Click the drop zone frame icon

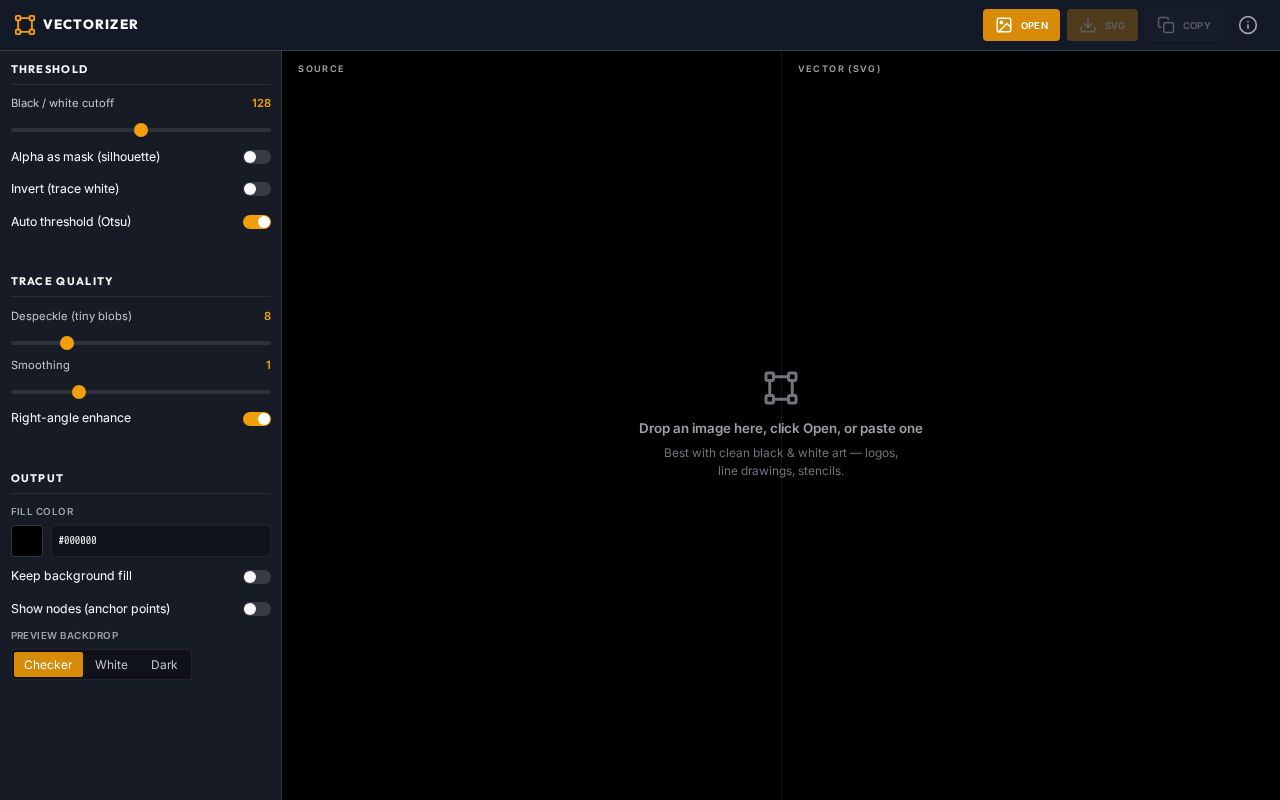coord(781,388)
